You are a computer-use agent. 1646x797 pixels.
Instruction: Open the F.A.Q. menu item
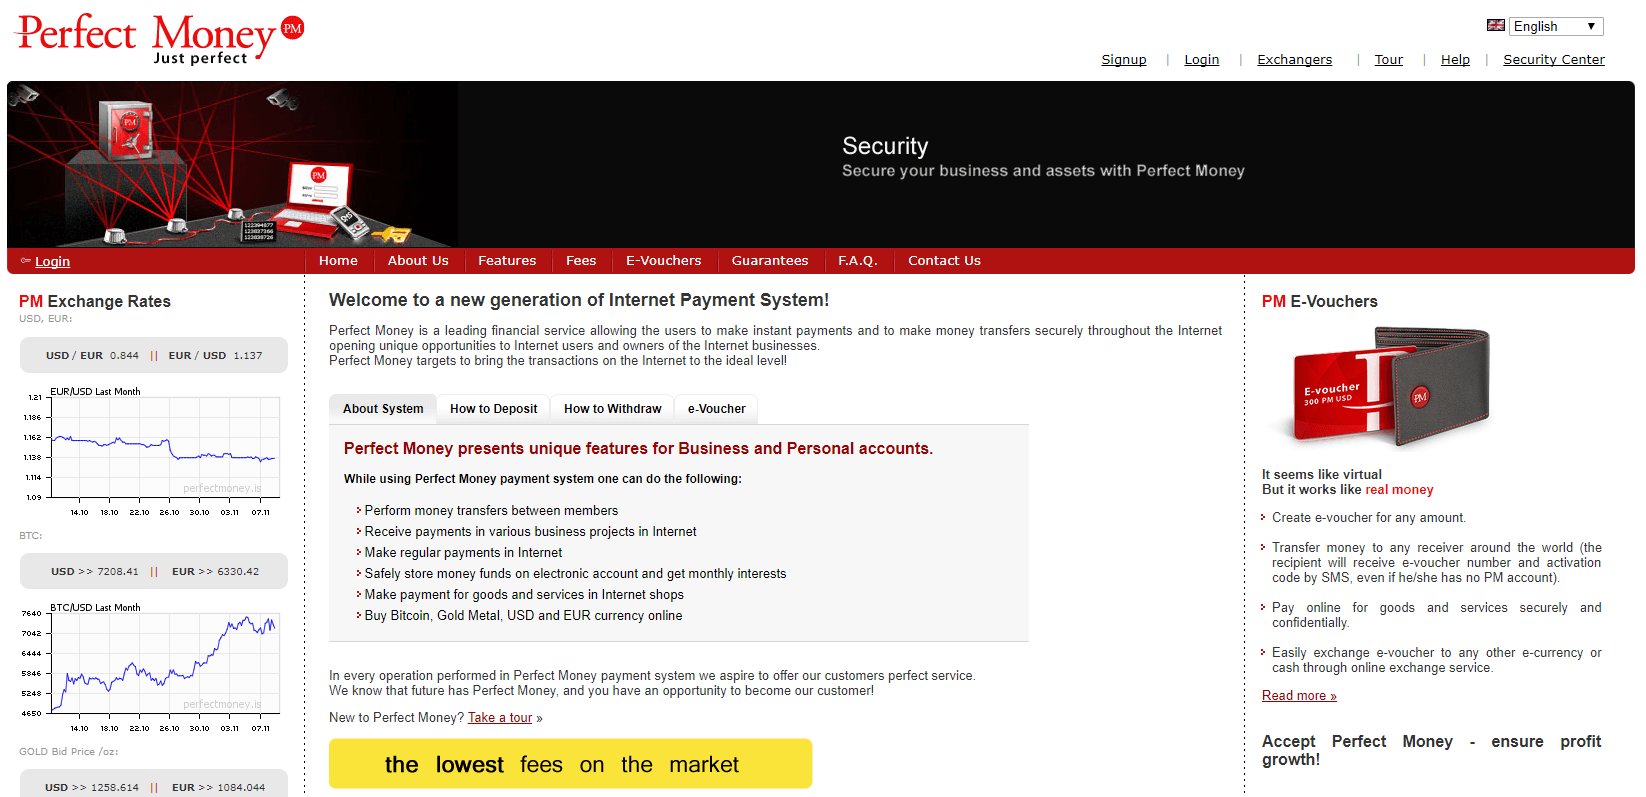pyautogui.click(x=858, y=261)
